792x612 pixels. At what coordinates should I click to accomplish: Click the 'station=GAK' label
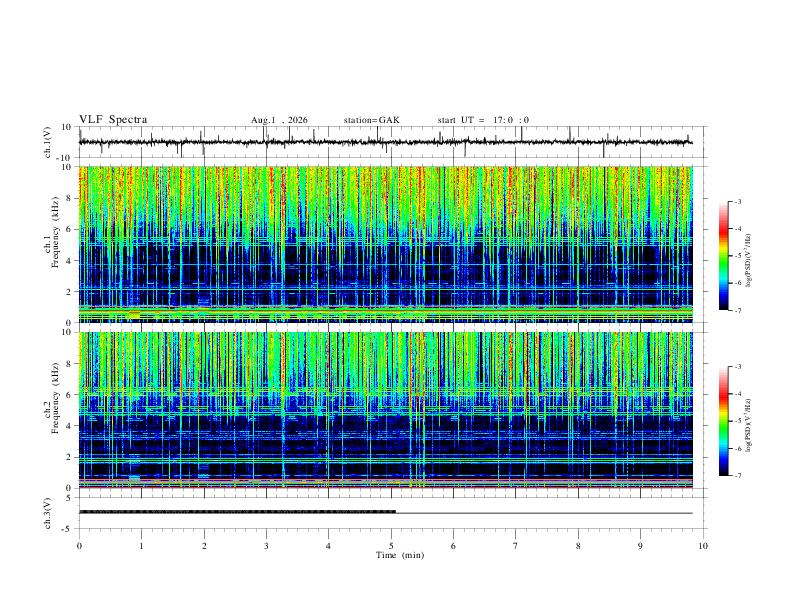372,120
